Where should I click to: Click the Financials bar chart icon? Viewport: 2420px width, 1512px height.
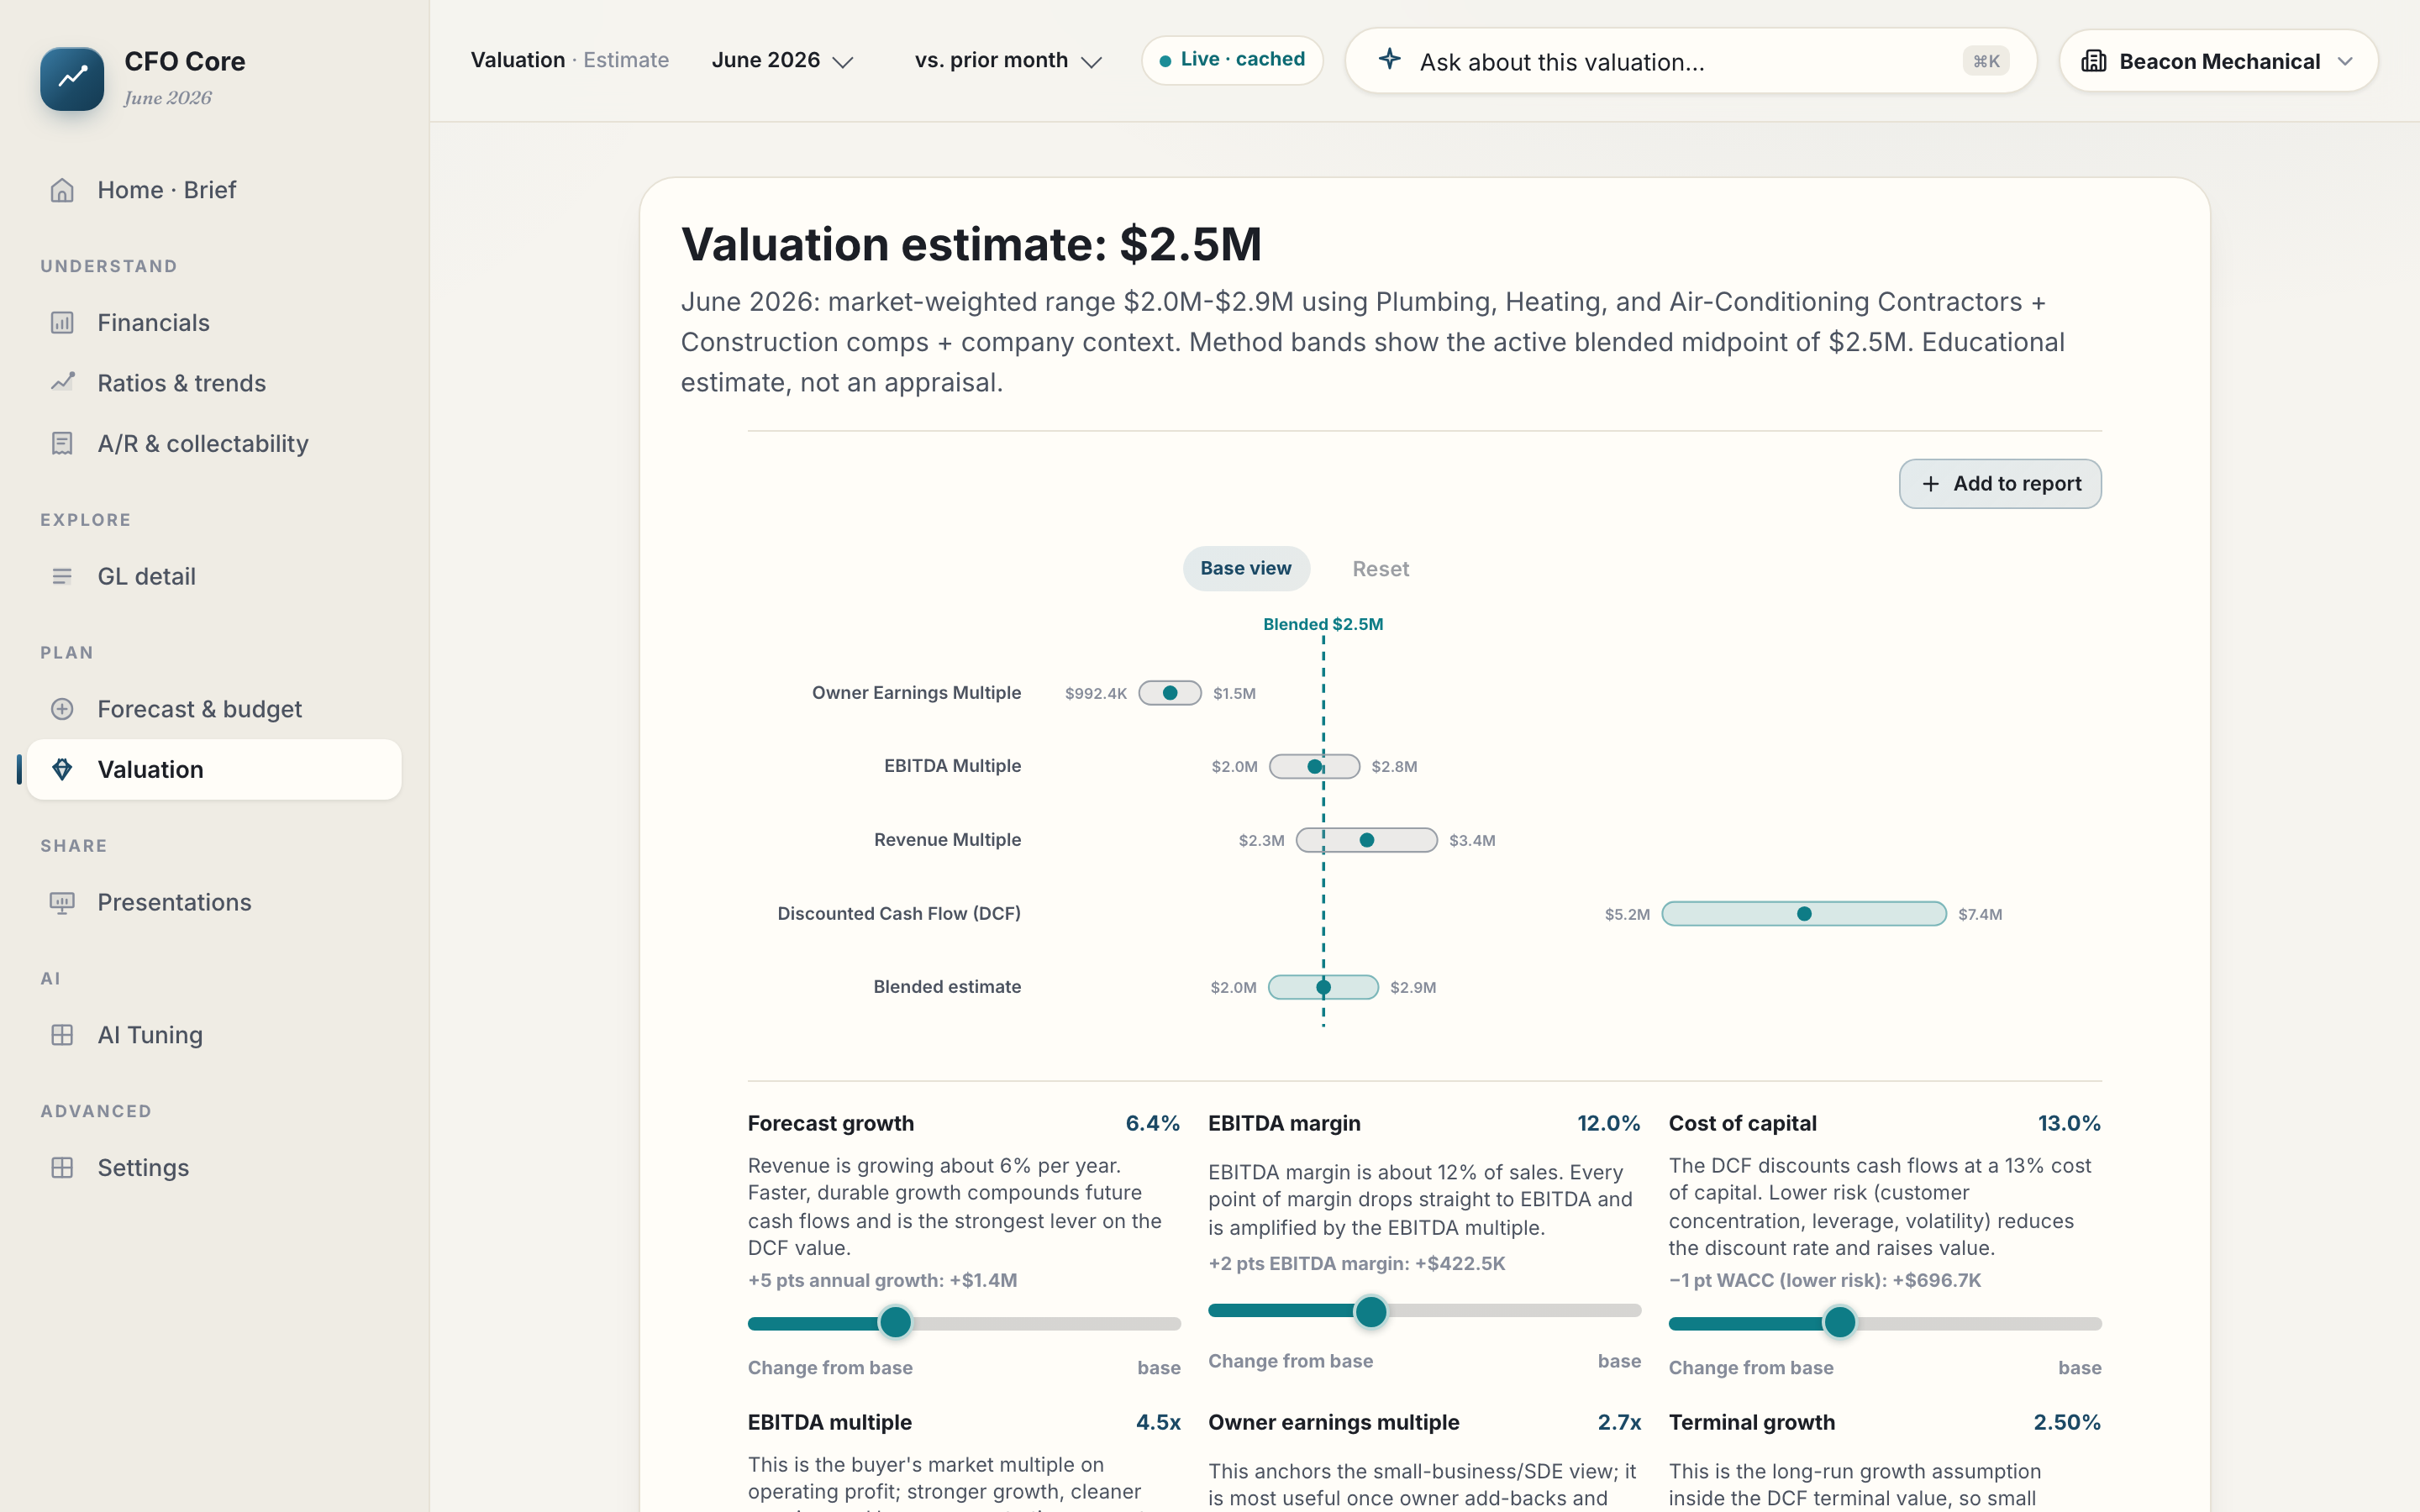click(x=62, y=323)
